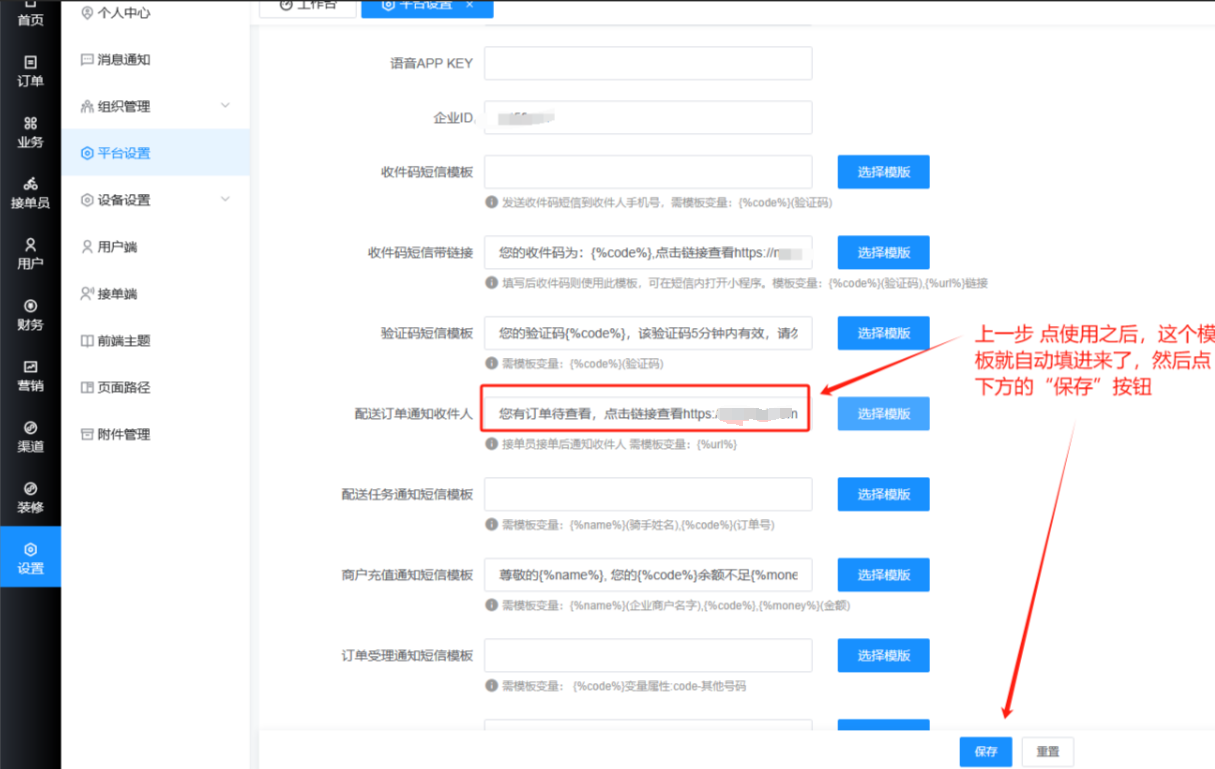Expand the 组织管理 submenu chevron
The height and width of the screenshot is (769, 1215).
pyautogui.click(x=225, y=106)
